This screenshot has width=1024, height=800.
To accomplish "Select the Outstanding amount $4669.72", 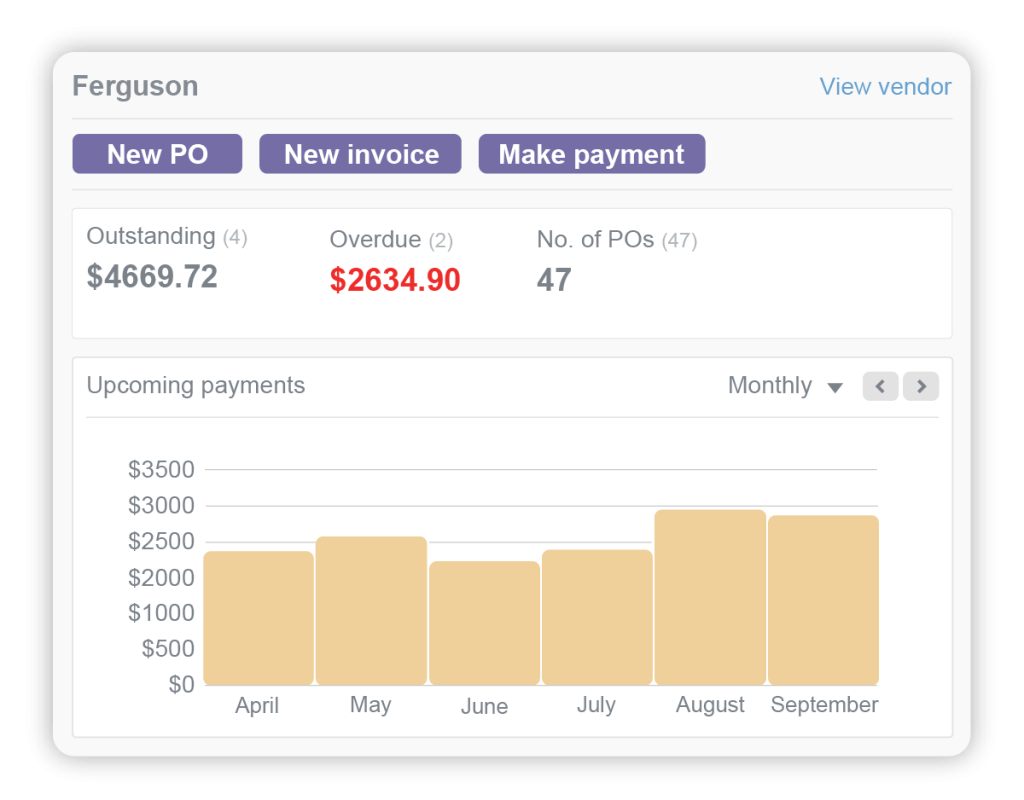I will click(152, 276).
